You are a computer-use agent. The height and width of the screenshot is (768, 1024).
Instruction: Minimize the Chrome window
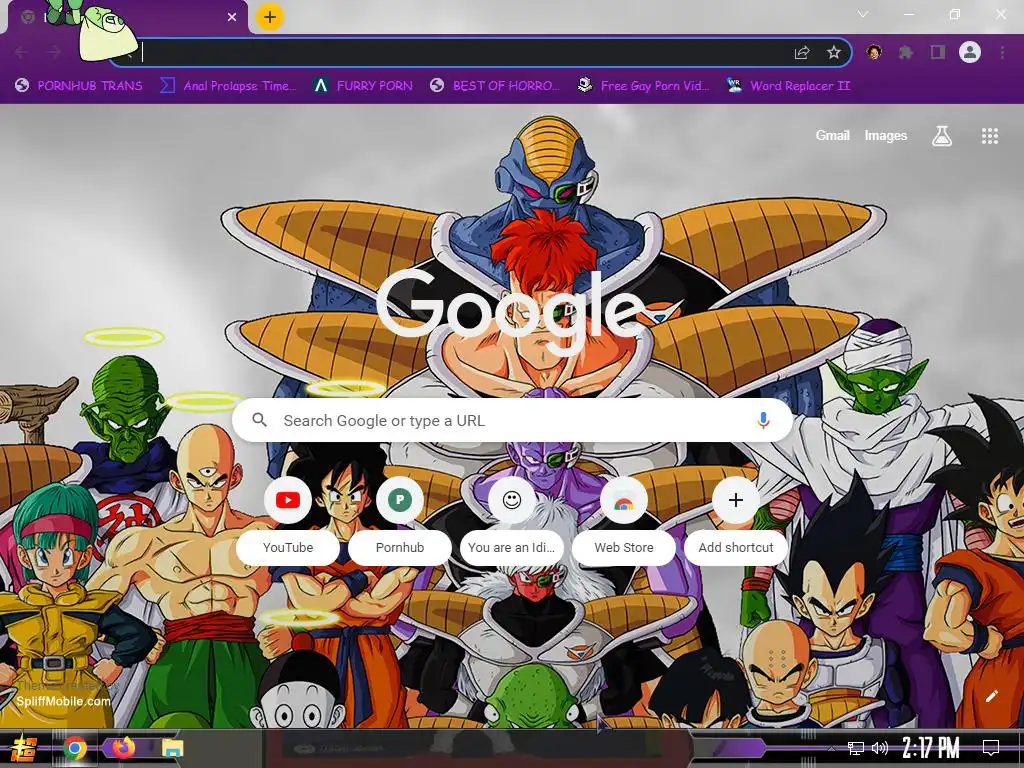[909, 14]
